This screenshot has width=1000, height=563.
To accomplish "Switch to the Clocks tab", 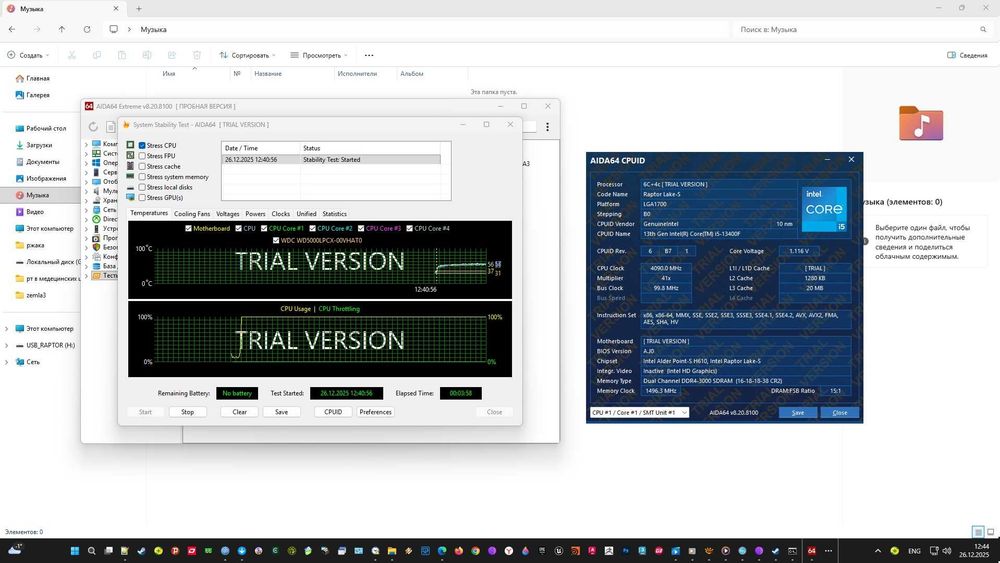I will (281, 214).
